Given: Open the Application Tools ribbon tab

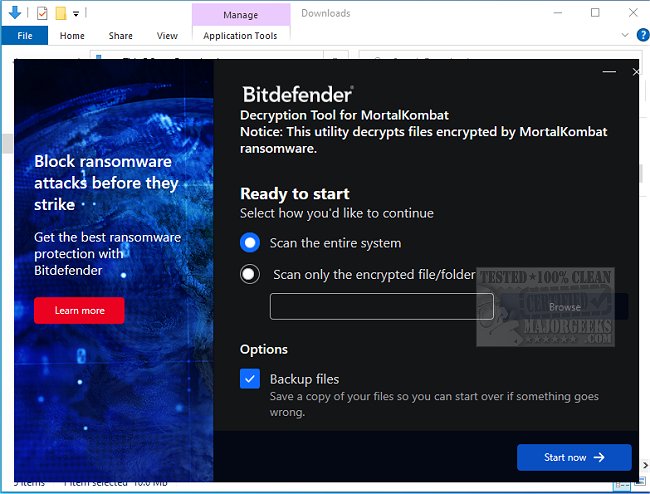Looking at the screenshot, I should (240, 36).
